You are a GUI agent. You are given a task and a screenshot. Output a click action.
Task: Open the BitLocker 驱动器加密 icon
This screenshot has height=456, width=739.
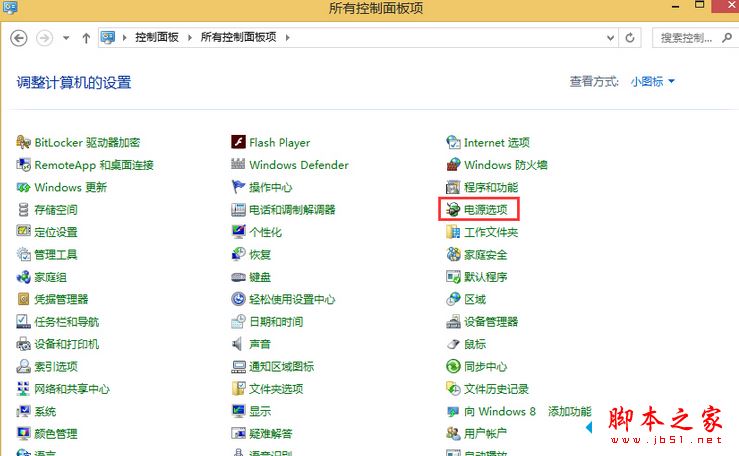(23, 142)
